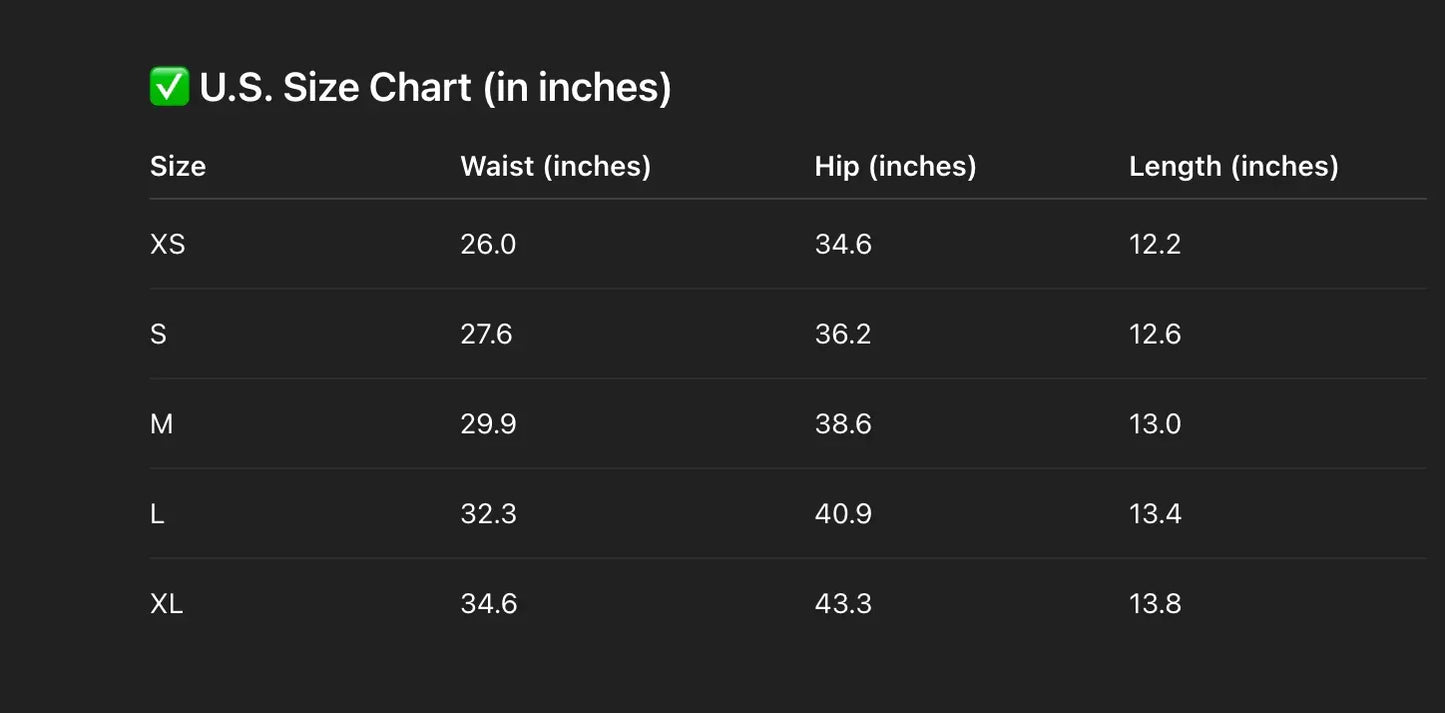
Task: Click the U.S. Size Chart heading
Action: click(x=435, y=87)
